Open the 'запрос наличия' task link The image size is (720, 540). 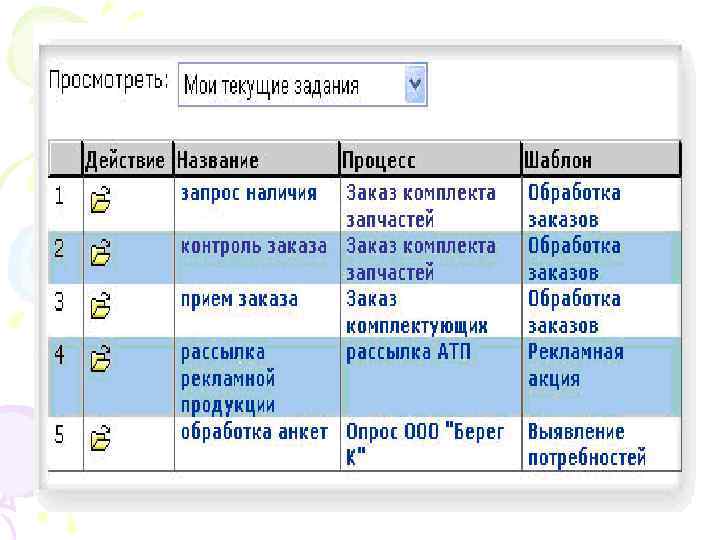[x=248, y=193]
